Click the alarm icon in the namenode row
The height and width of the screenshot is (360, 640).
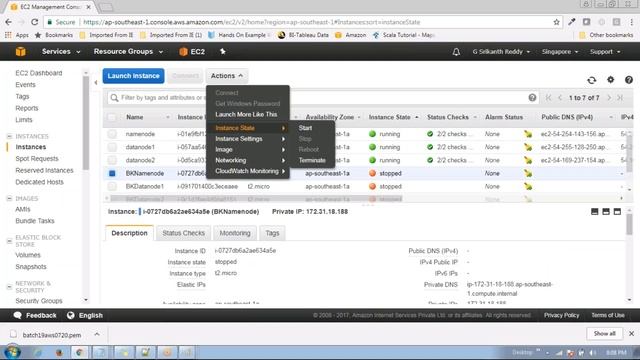528,134
